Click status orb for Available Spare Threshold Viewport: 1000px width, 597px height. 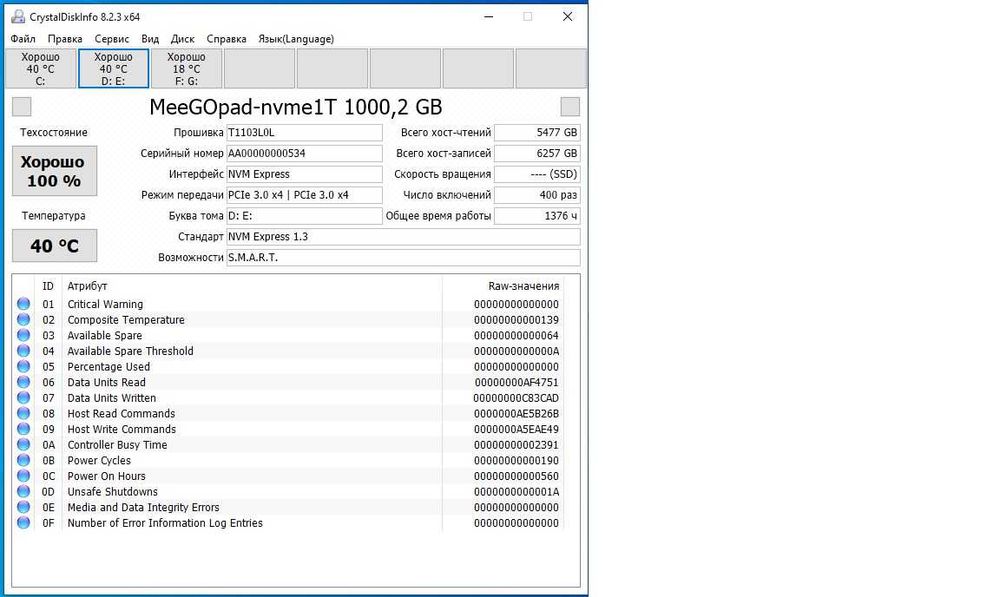tap(24, 351)
